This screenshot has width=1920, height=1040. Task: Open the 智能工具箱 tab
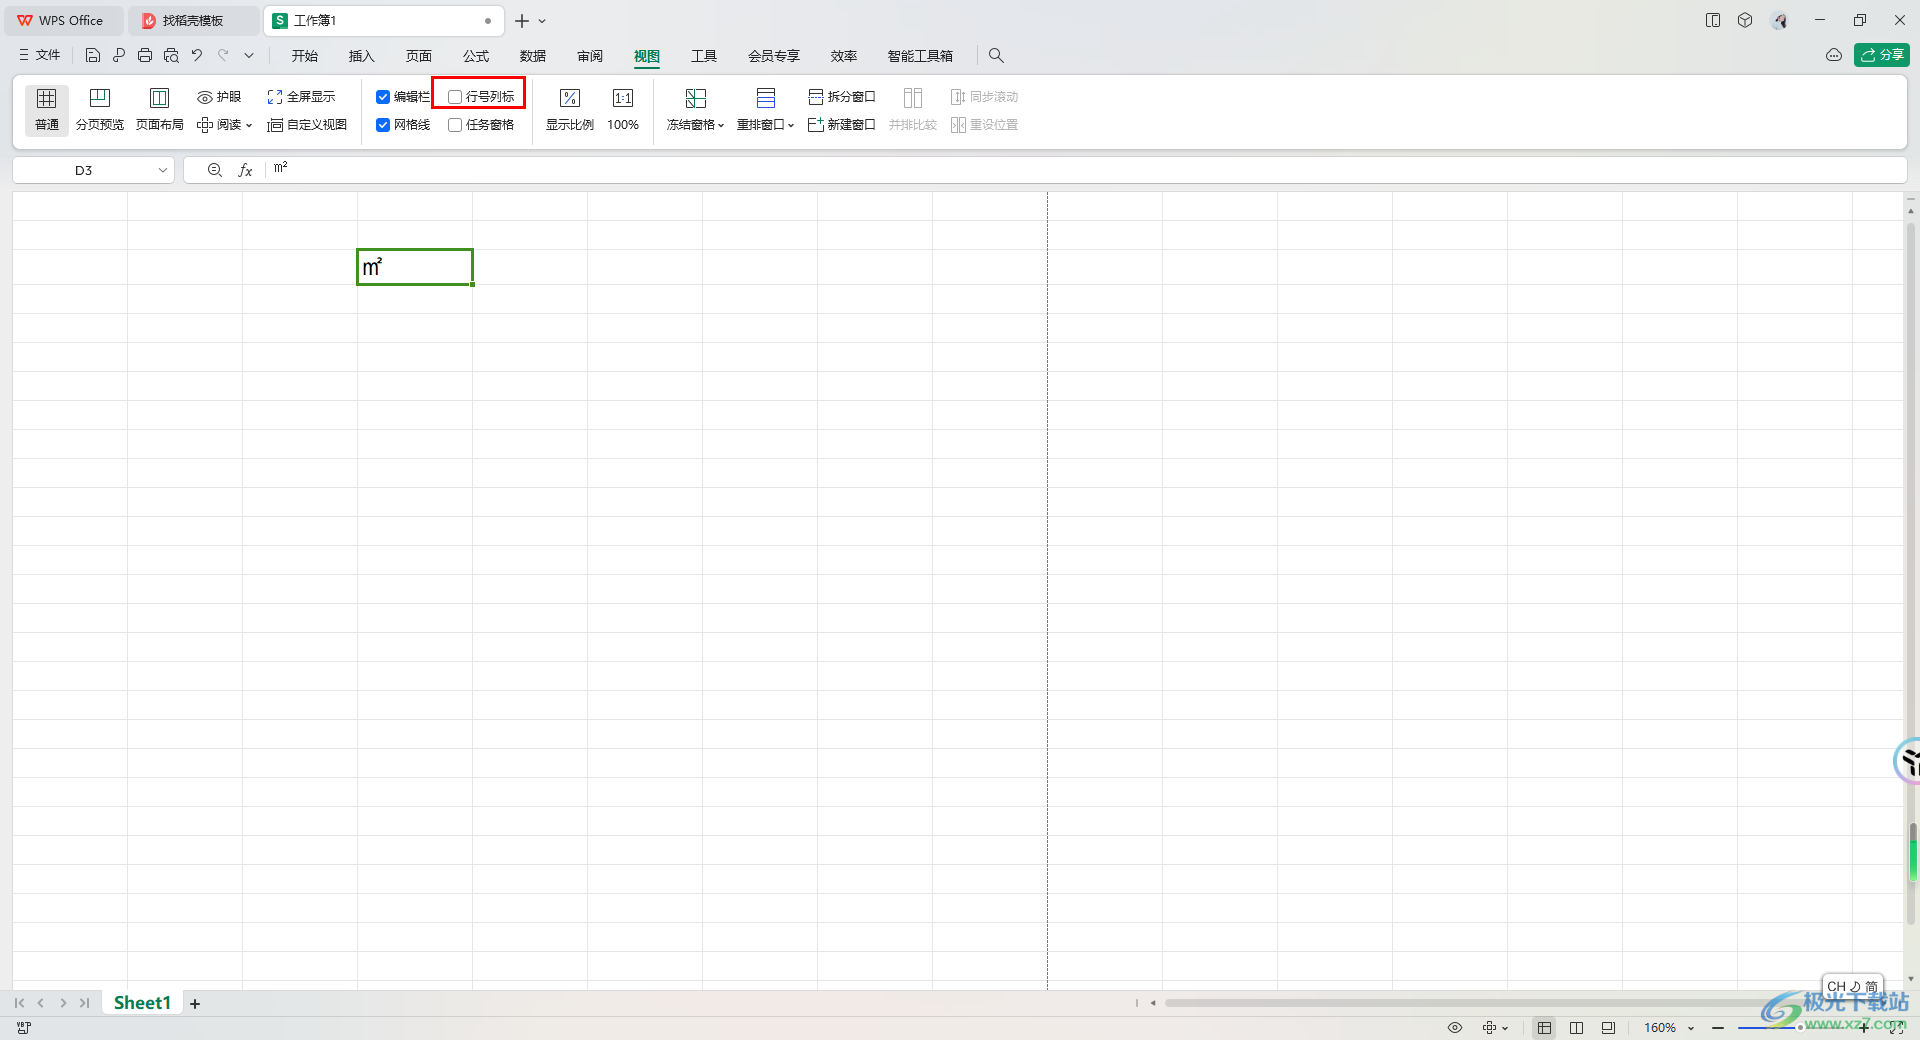920,56
